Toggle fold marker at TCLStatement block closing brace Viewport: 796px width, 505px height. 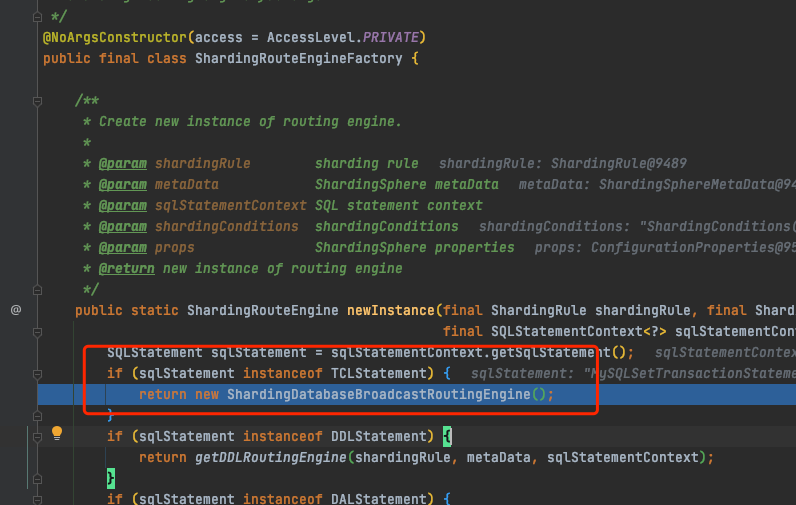[37, 416]
